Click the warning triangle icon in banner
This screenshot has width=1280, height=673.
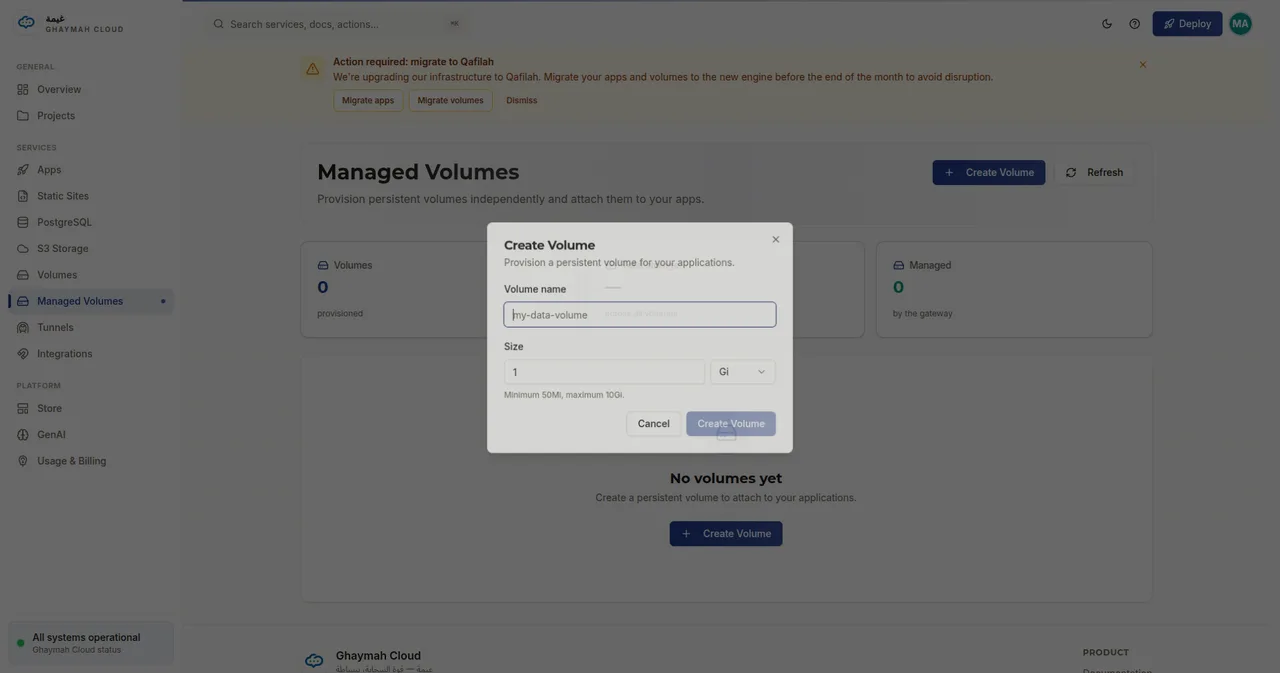313,69
